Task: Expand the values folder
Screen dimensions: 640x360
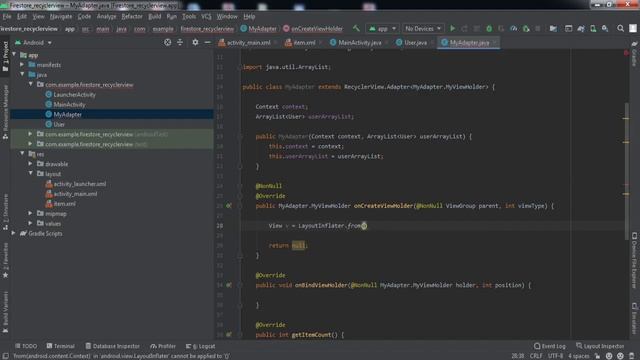Action: (x=30, y=223)
